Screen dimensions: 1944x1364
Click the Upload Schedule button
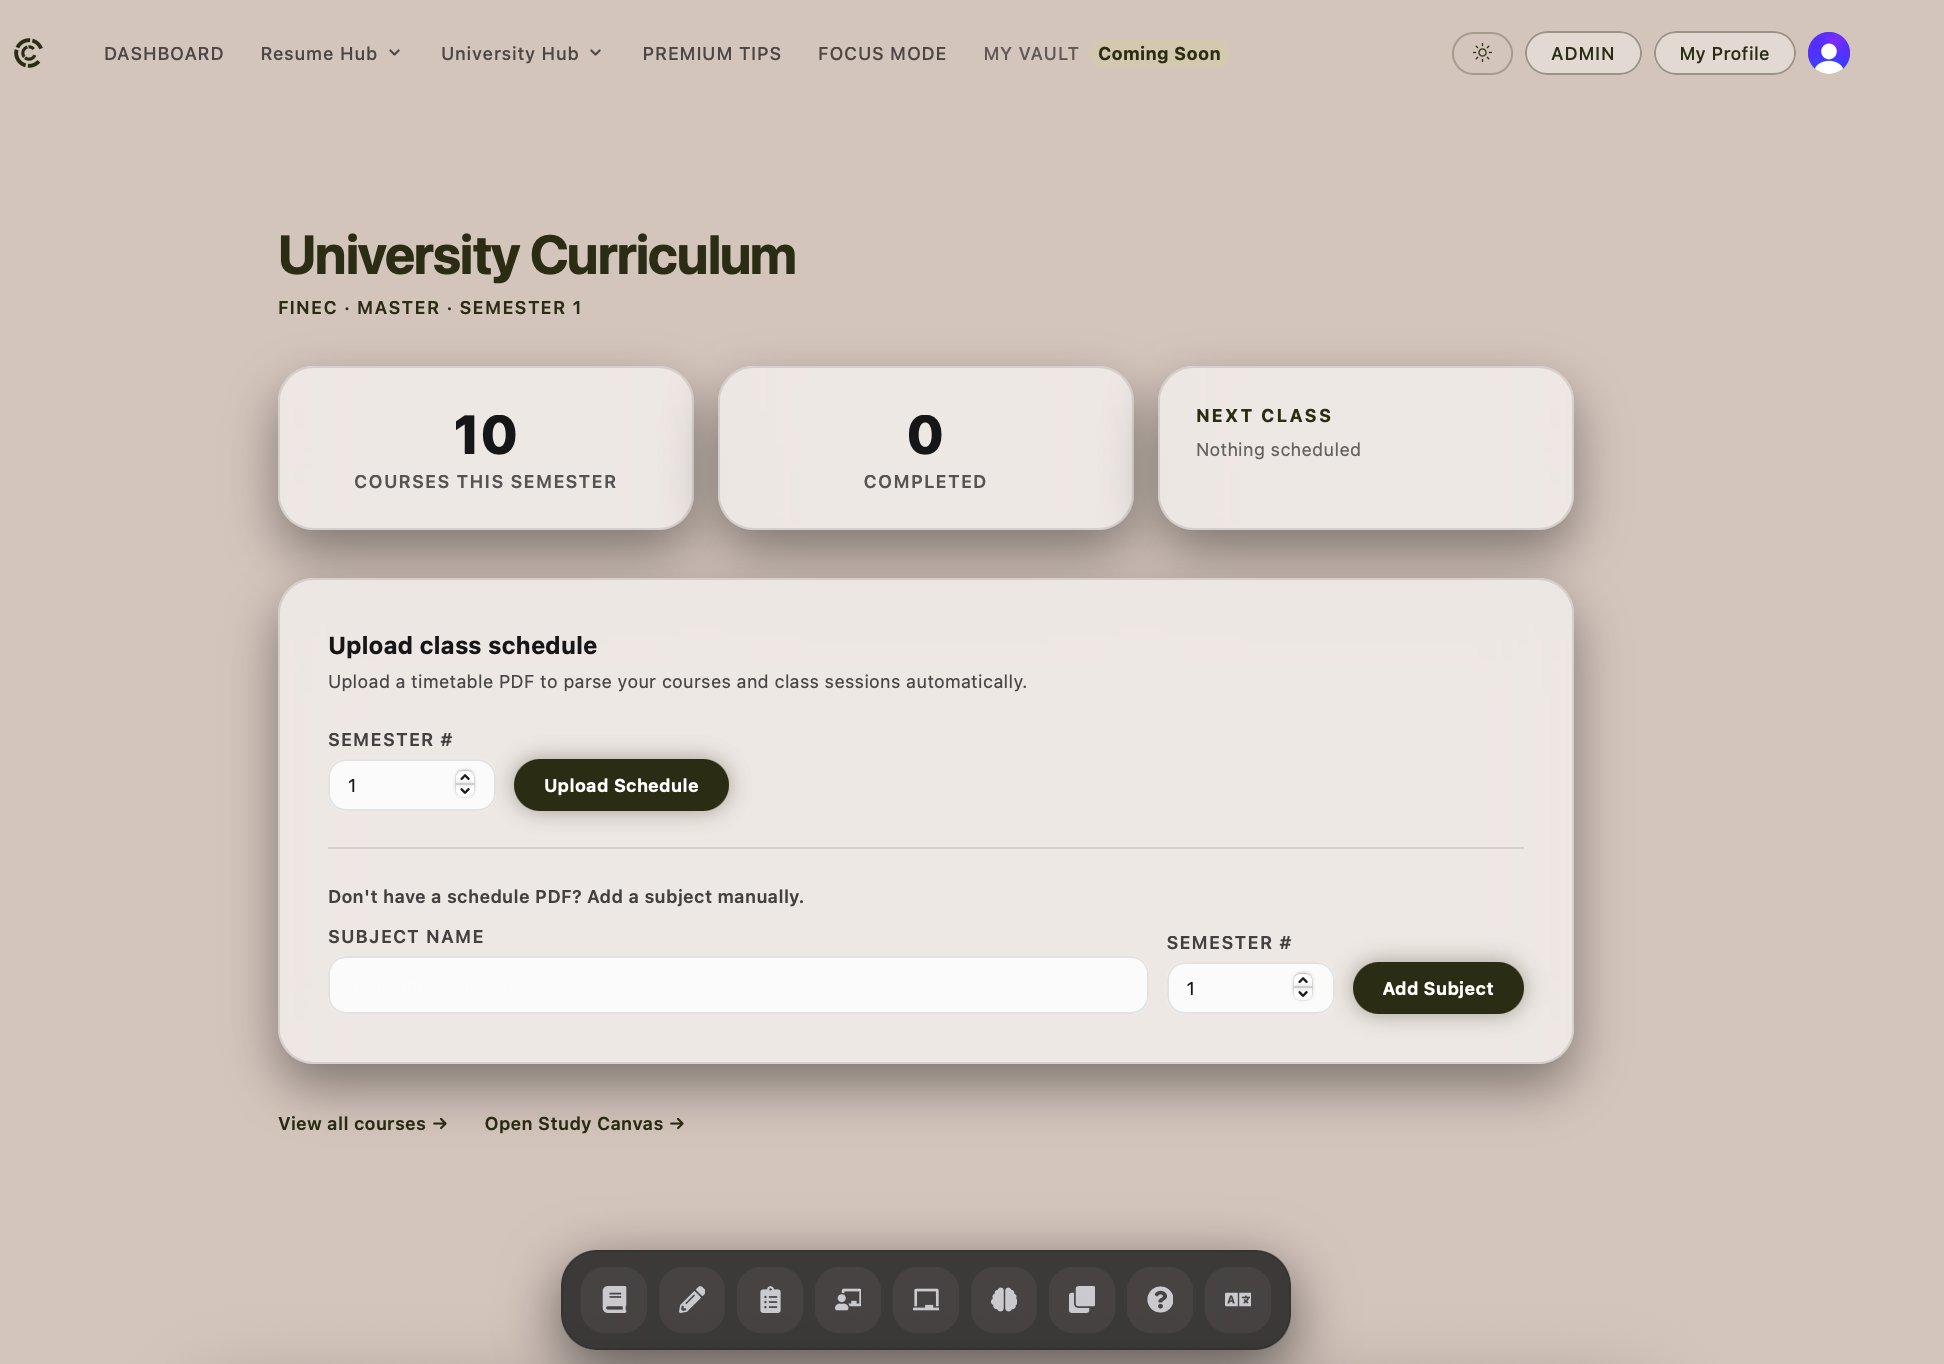[x=621, y=785]
